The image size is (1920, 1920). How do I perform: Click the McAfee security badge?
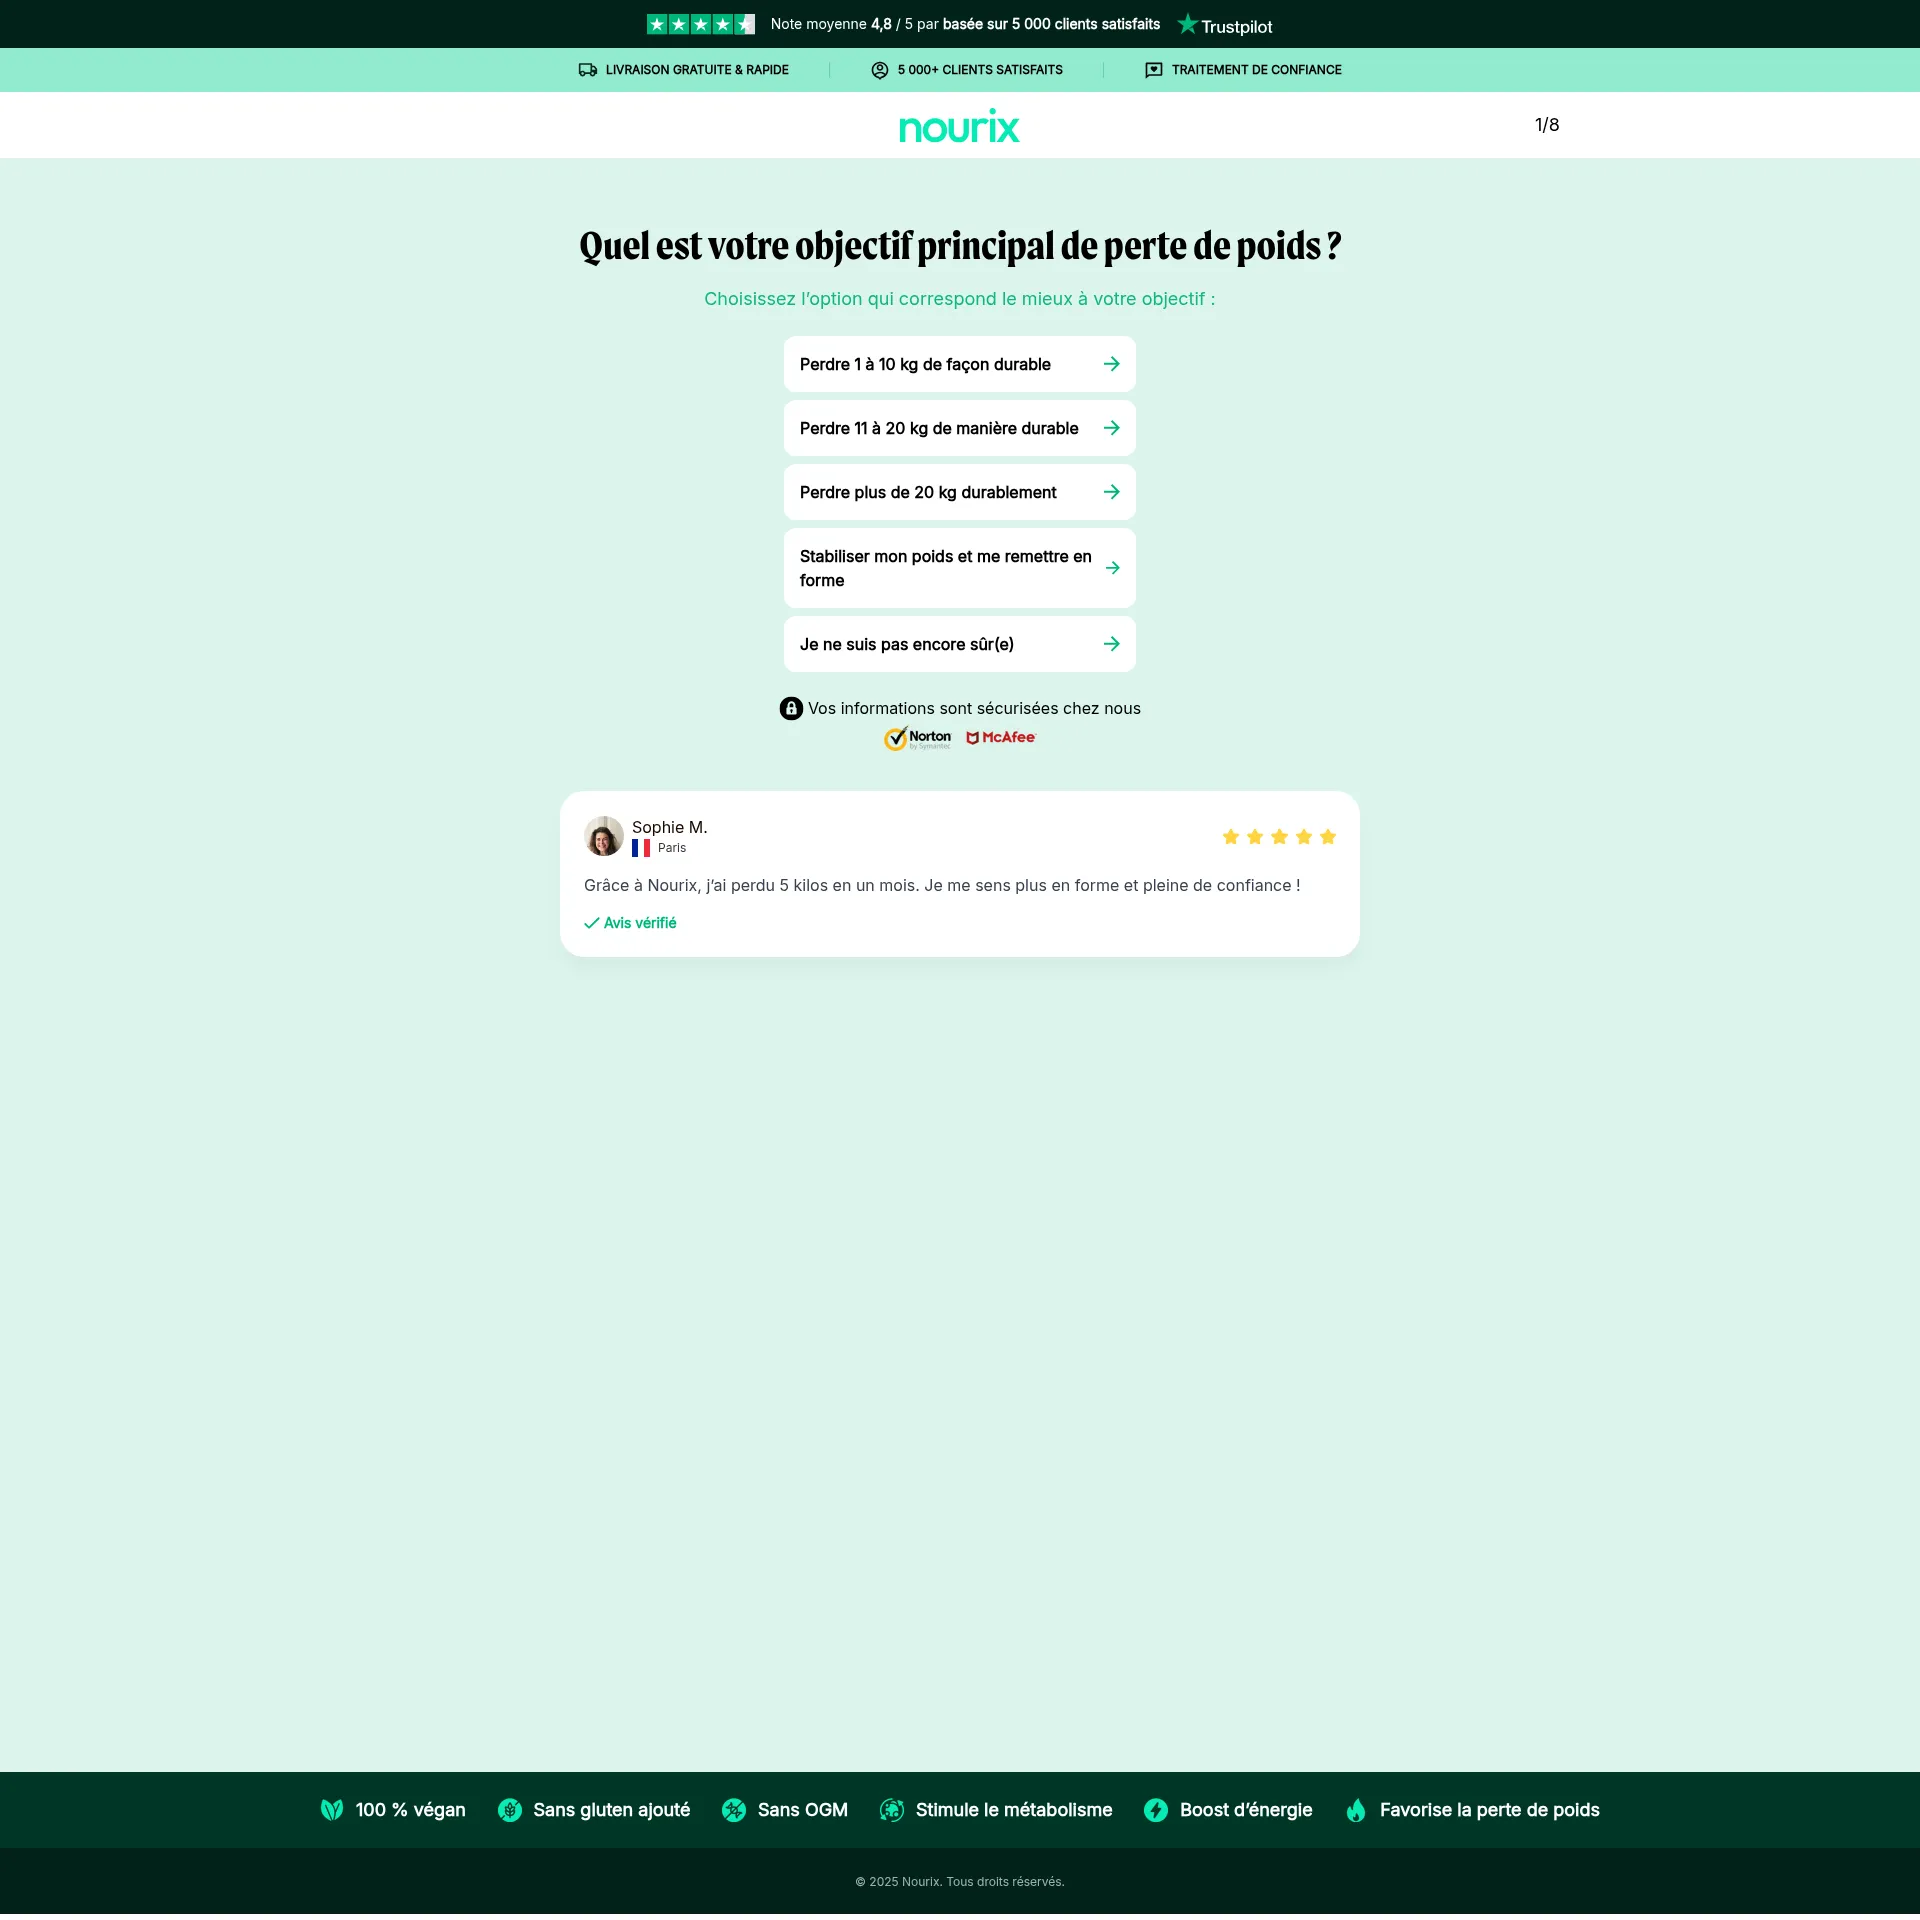[1001, 738]
